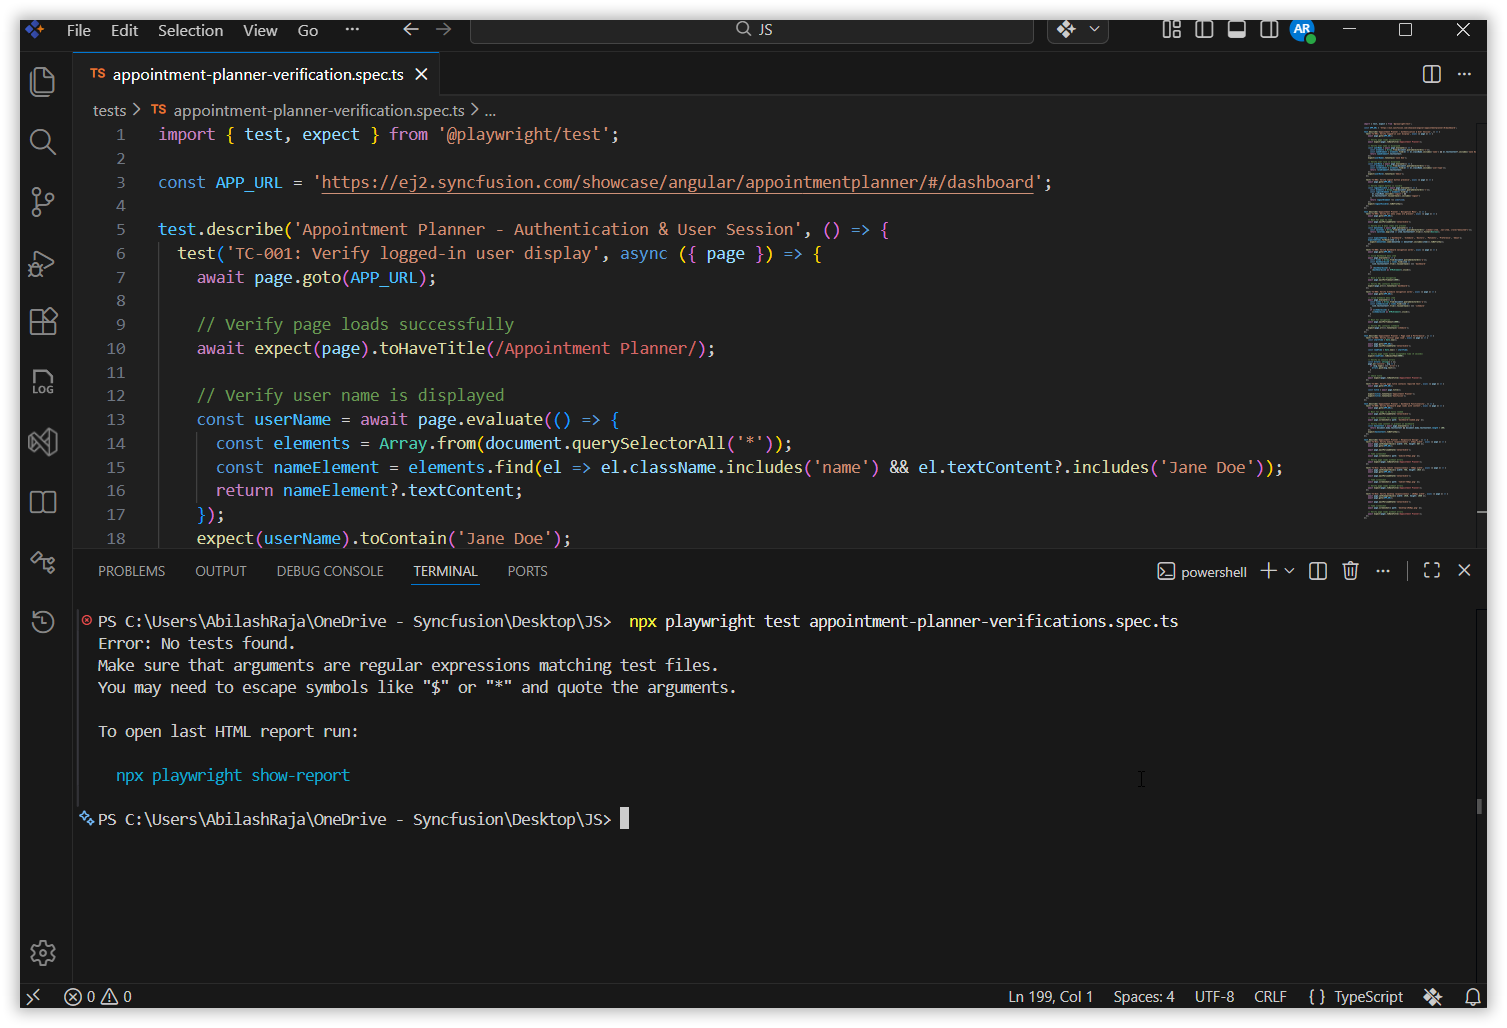Open Run and Debug view
1507x1028 pixels.
click(42, 262)
